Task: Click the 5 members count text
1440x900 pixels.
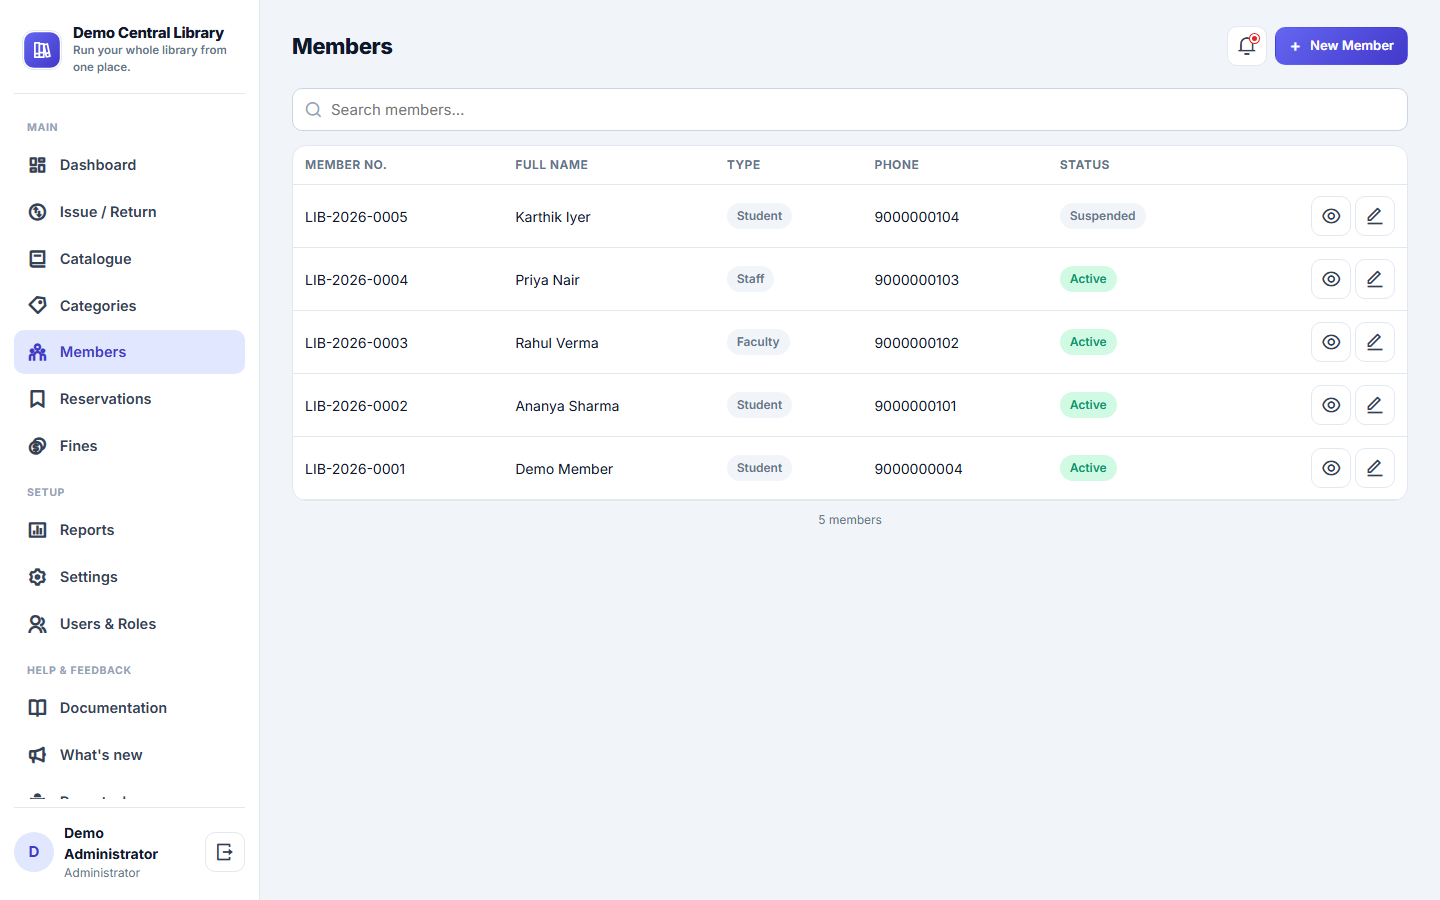Action: 850,520
